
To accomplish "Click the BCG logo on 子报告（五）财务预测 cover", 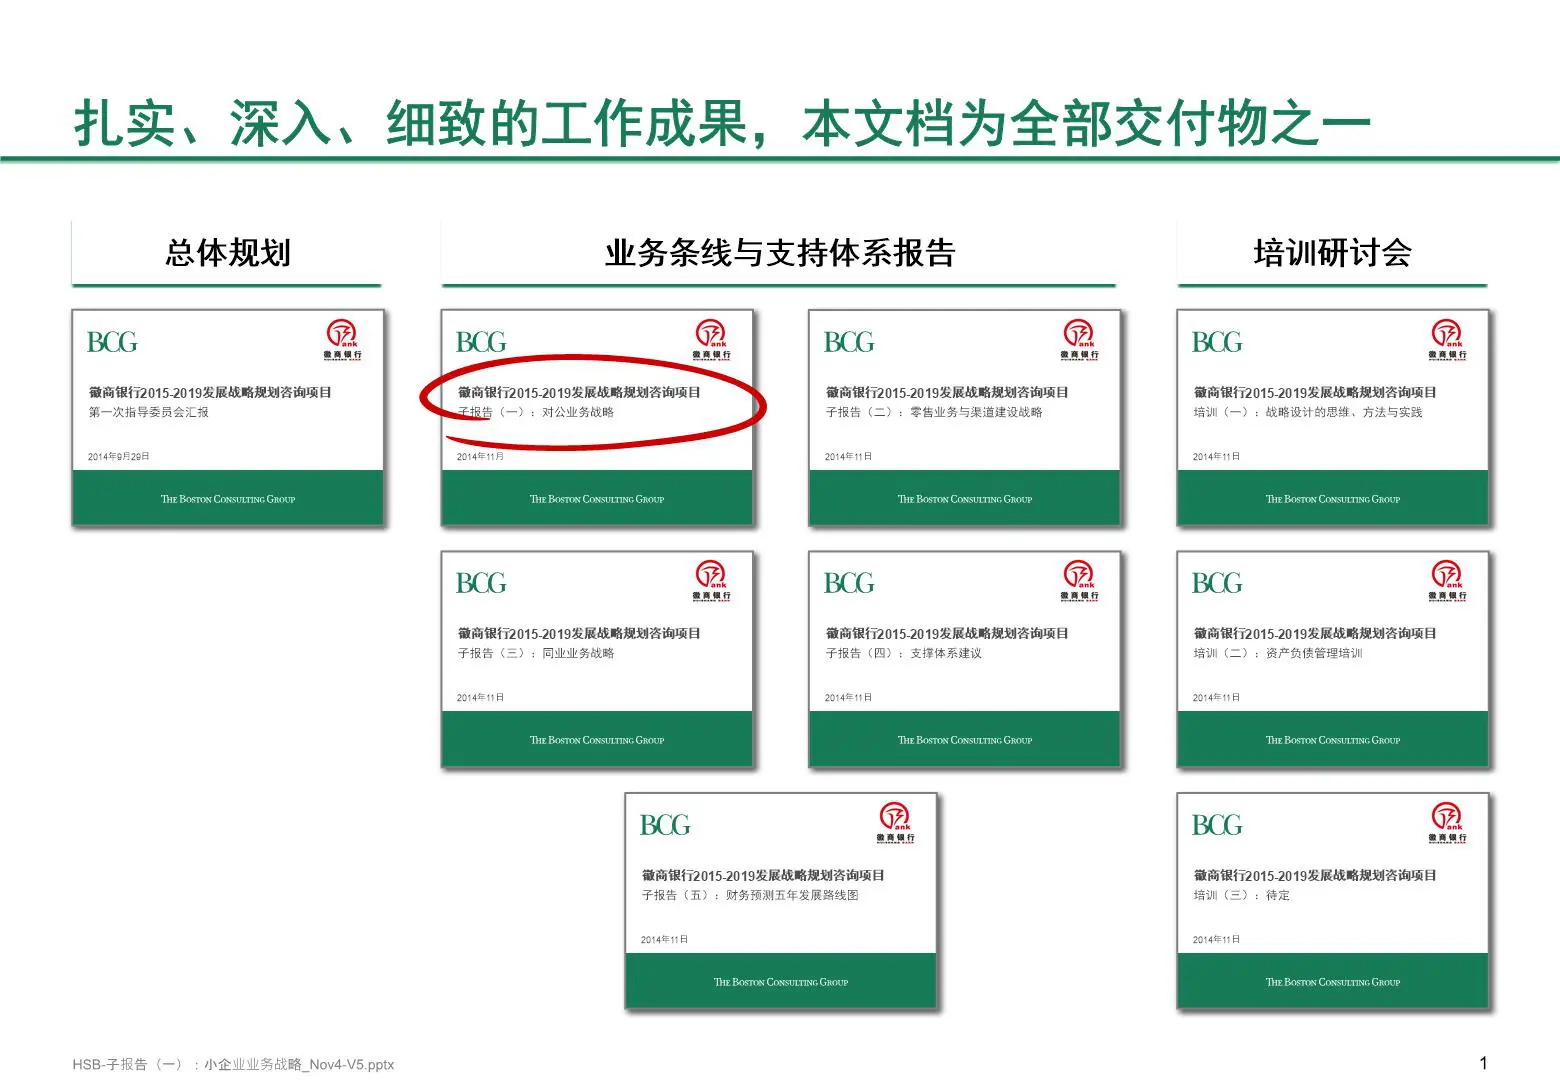I will click(664, 826).
